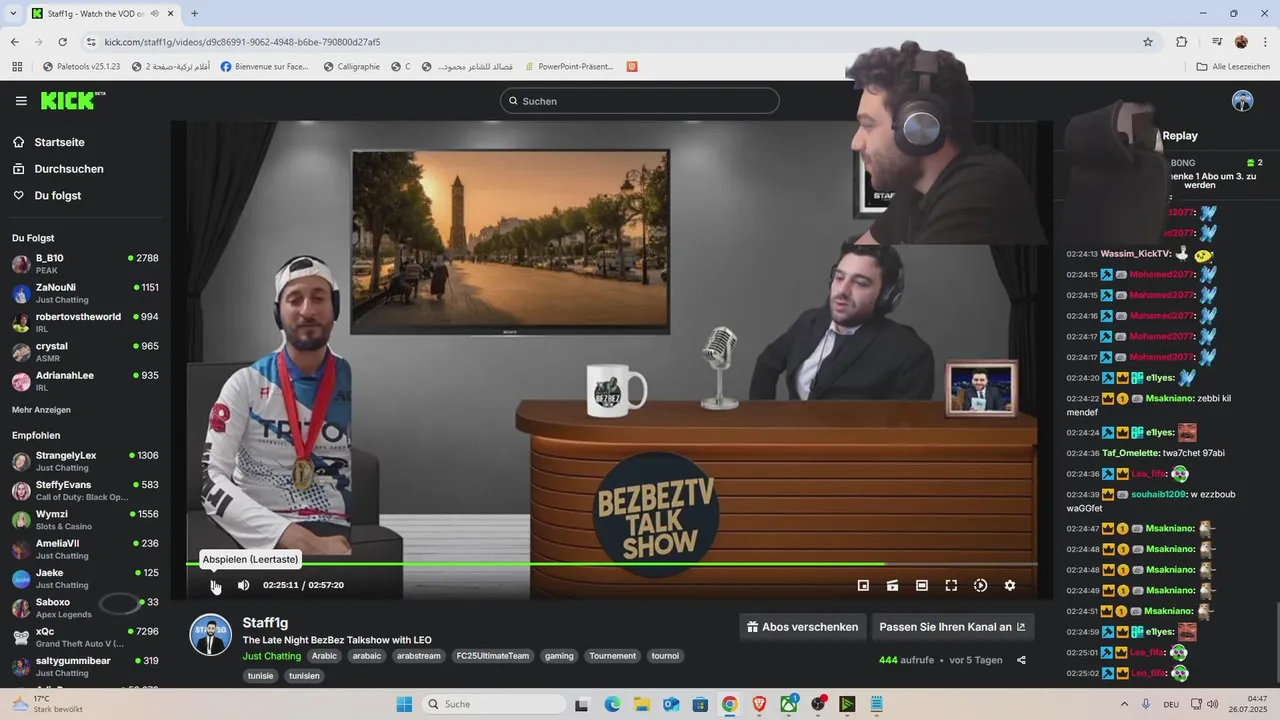
Task: Seek along the green video progress bar
Action: click(x=611, y=564)
